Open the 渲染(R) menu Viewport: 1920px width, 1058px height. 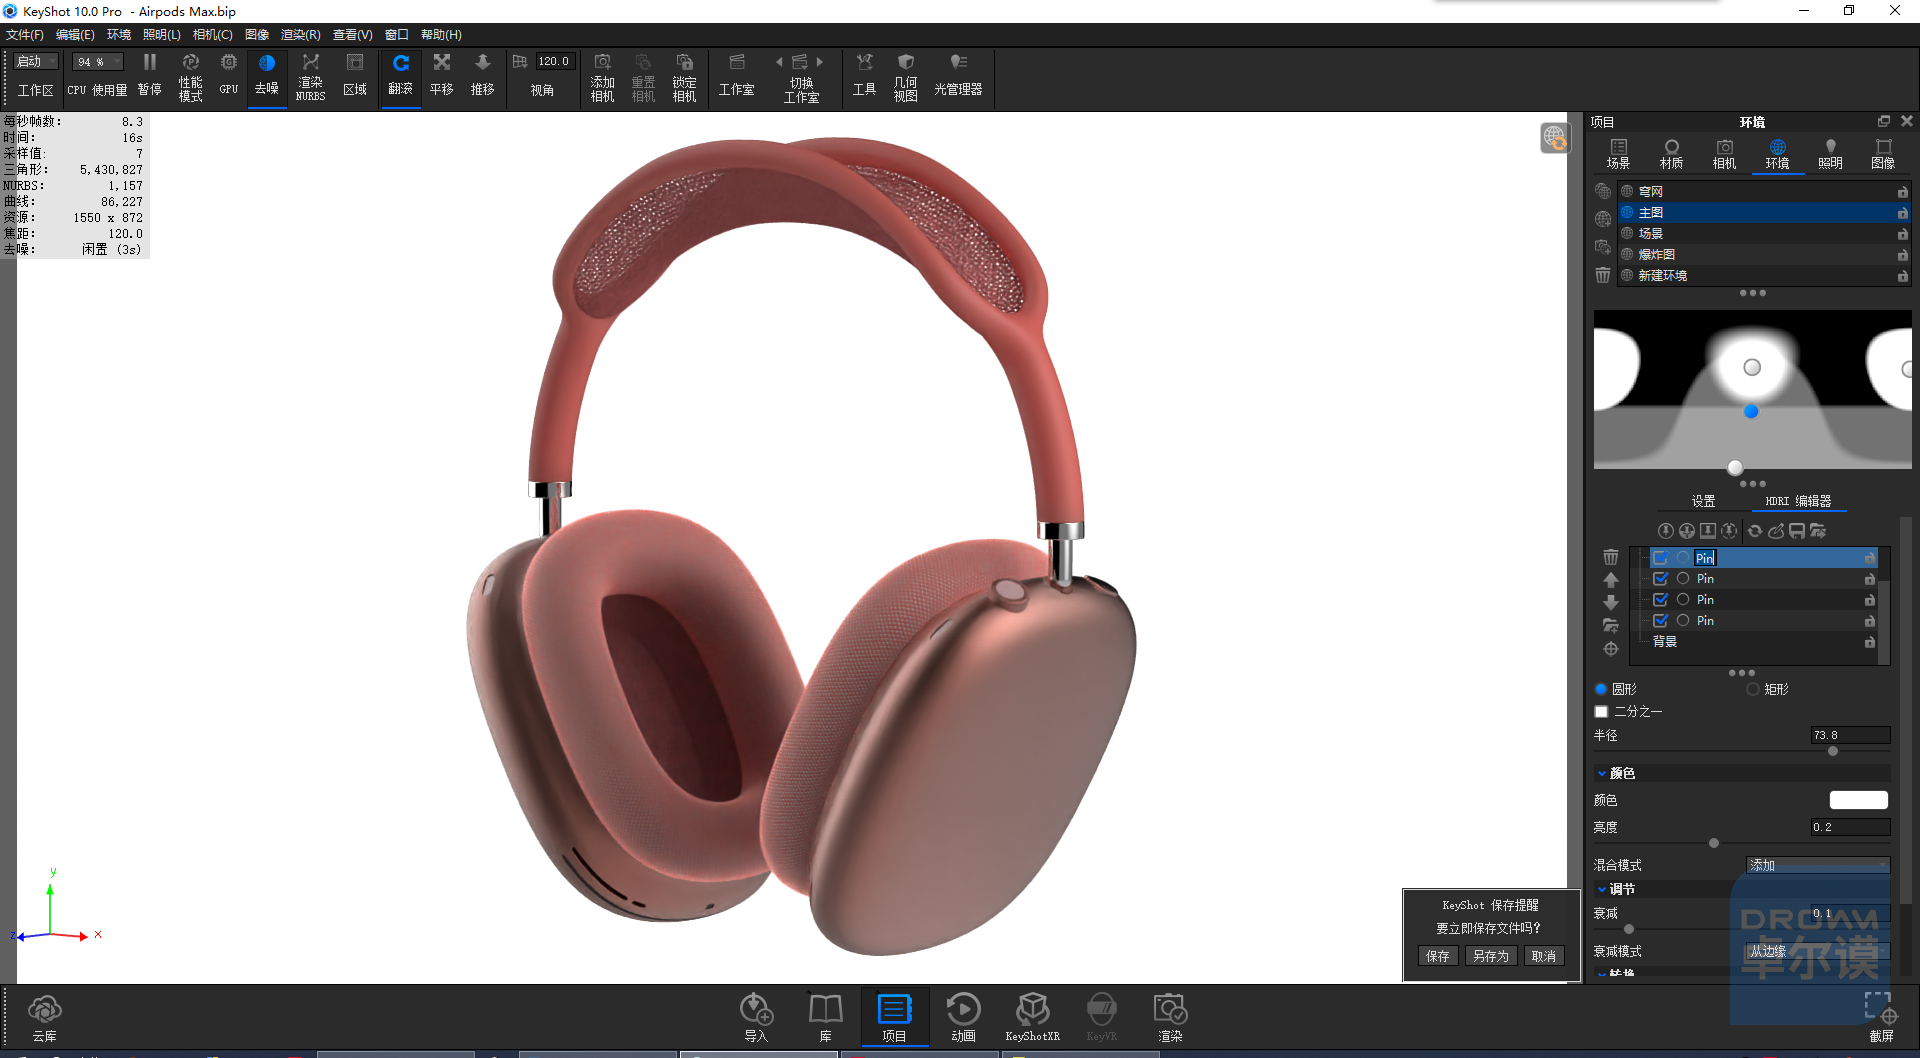(x=300, y=35)
